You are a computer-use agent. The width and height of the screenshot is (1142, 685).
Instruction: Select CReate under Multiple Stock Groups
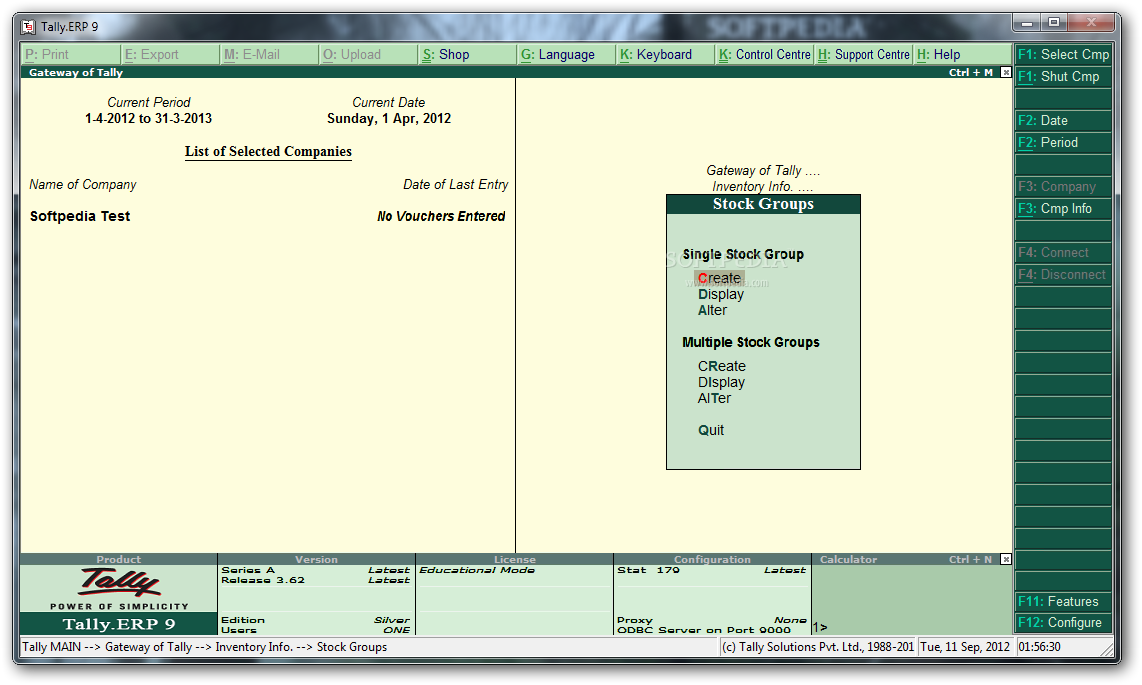click(x=722, y=366)
